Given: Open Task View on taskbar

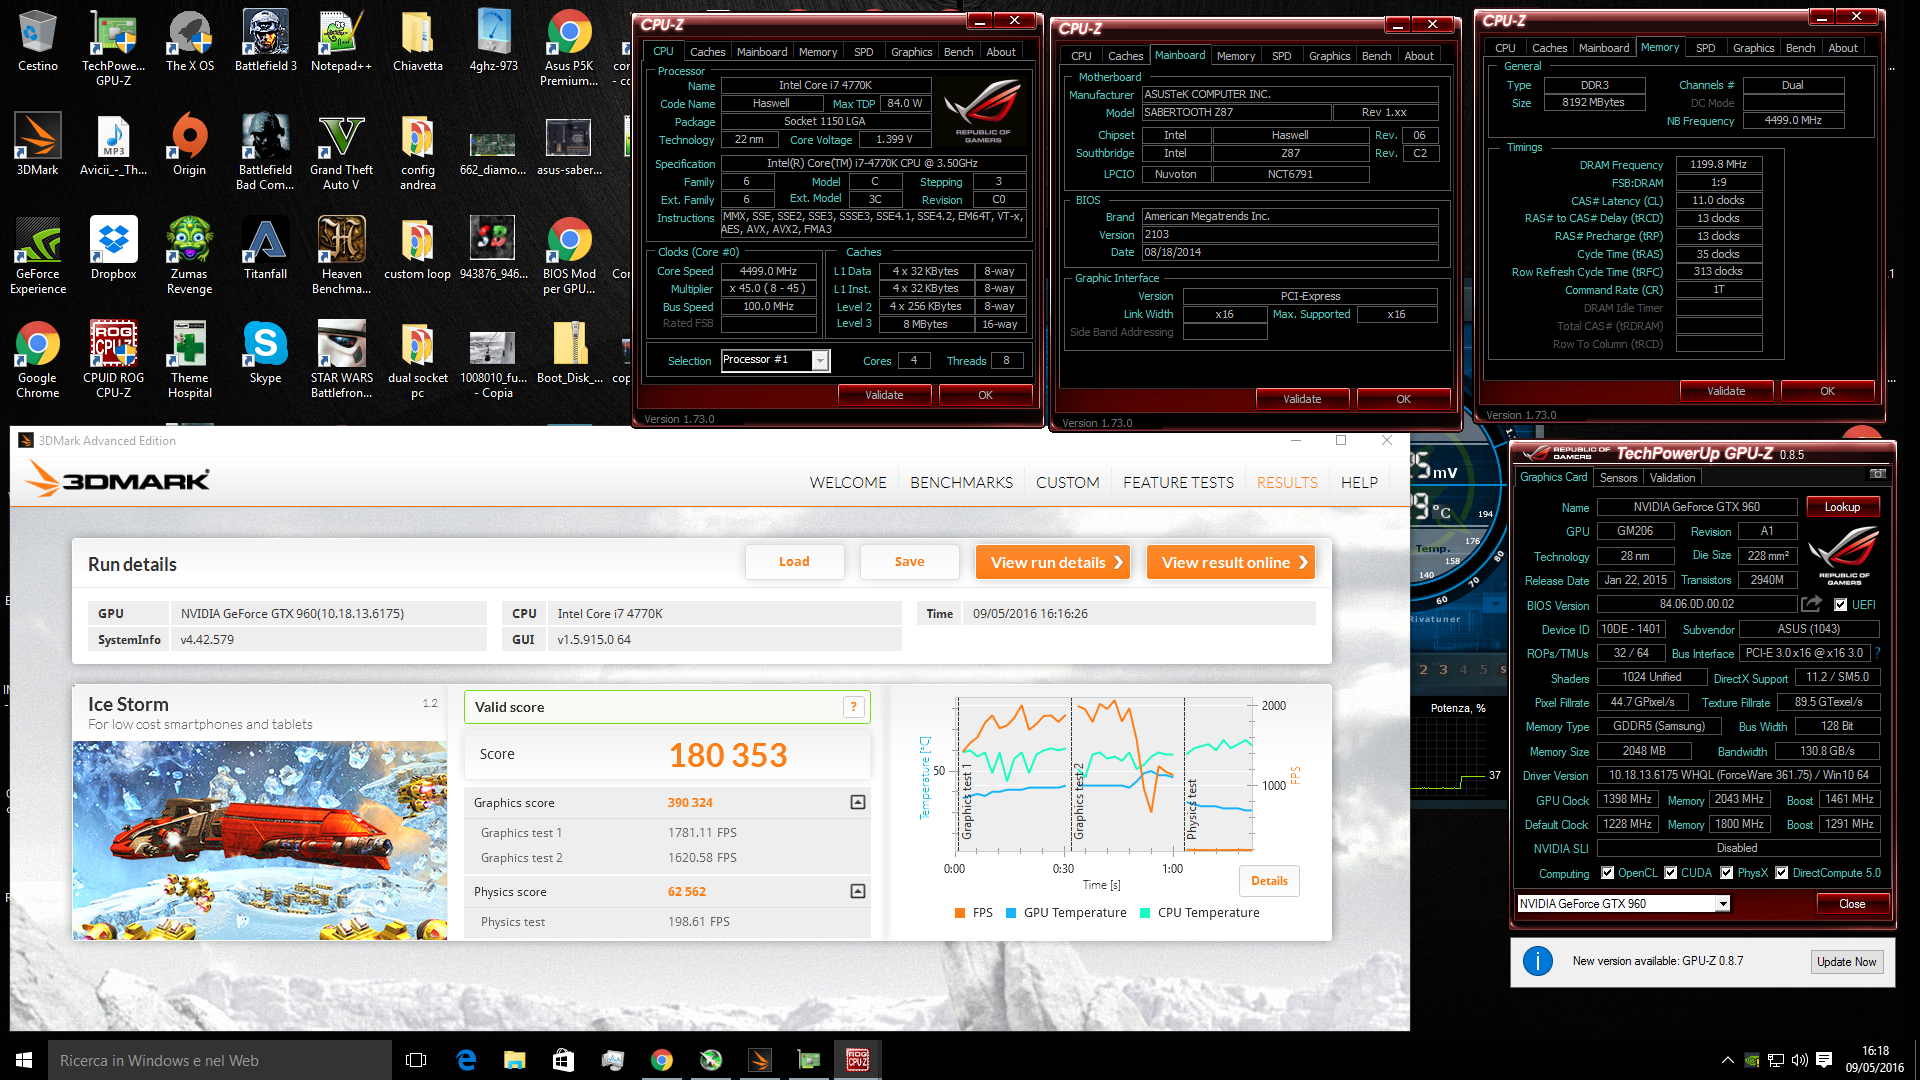Looking at the screenshot, I should point(416,1060).
